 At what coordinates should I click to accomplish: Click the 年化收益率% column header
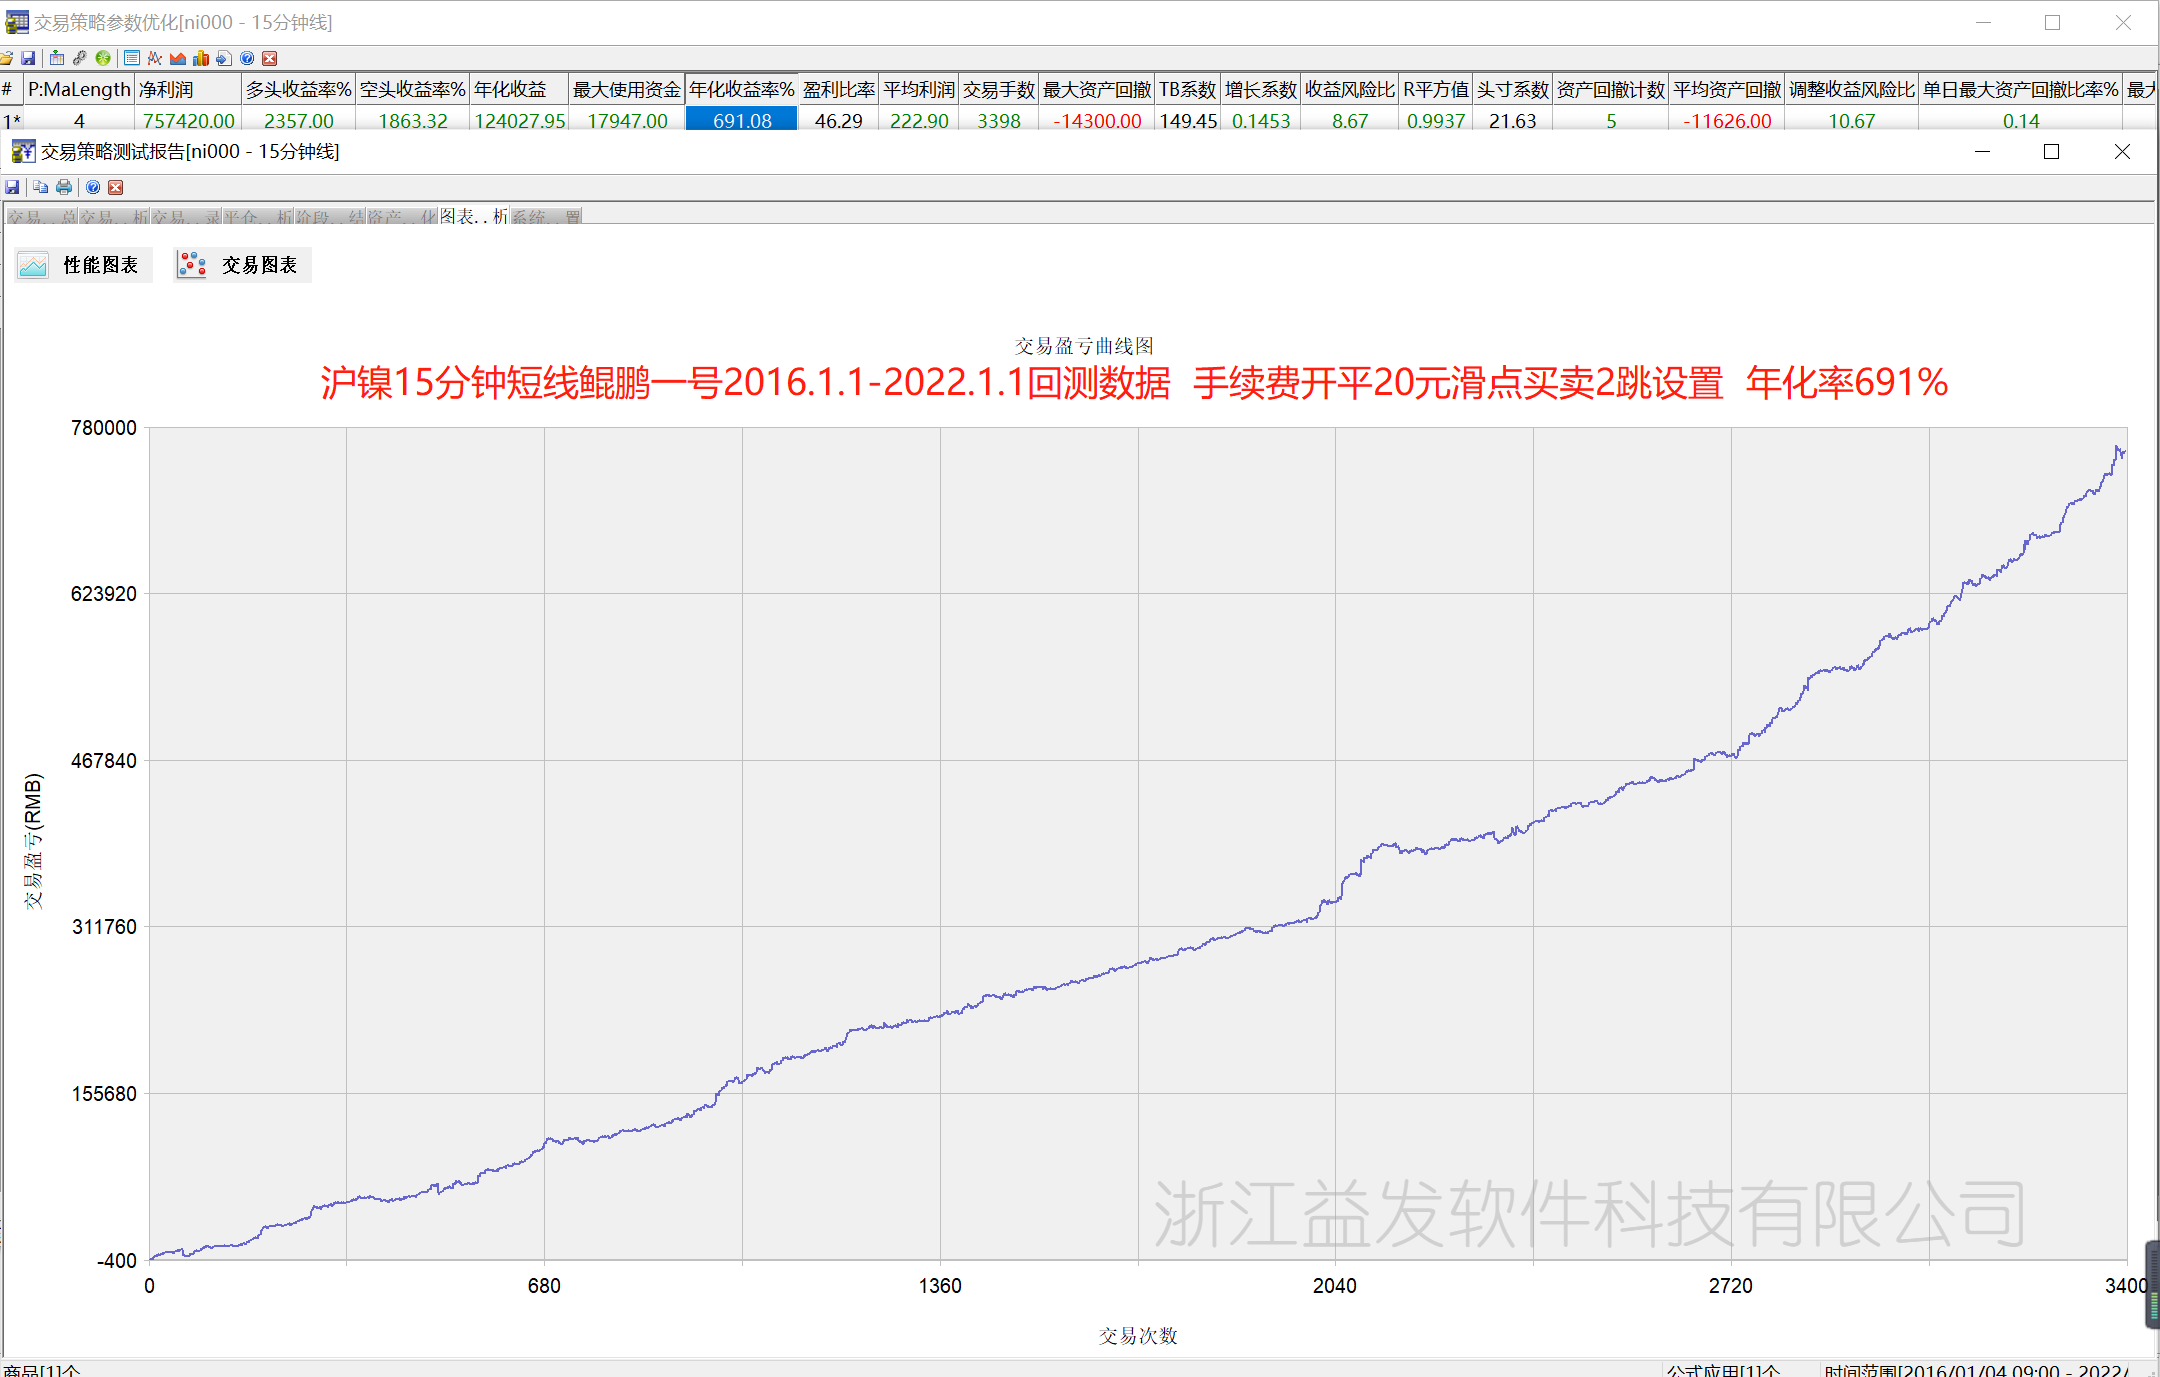pos(741,90)
